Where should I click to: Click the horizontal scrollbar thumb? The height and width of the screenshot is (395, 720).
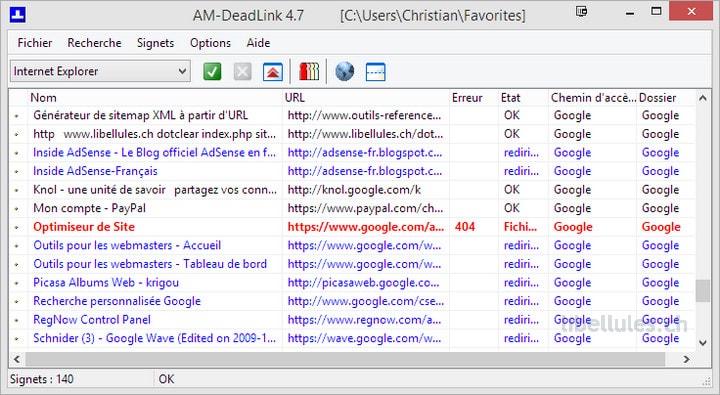[345, 359]
